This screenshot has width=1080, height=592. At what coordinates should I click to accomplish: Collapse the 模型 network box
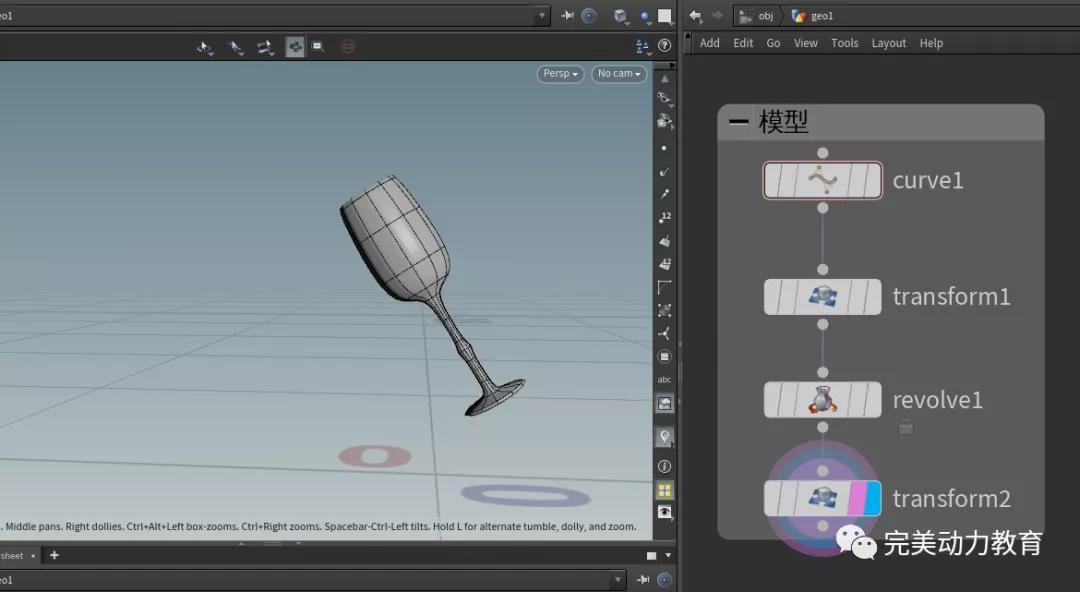[739, 122]
